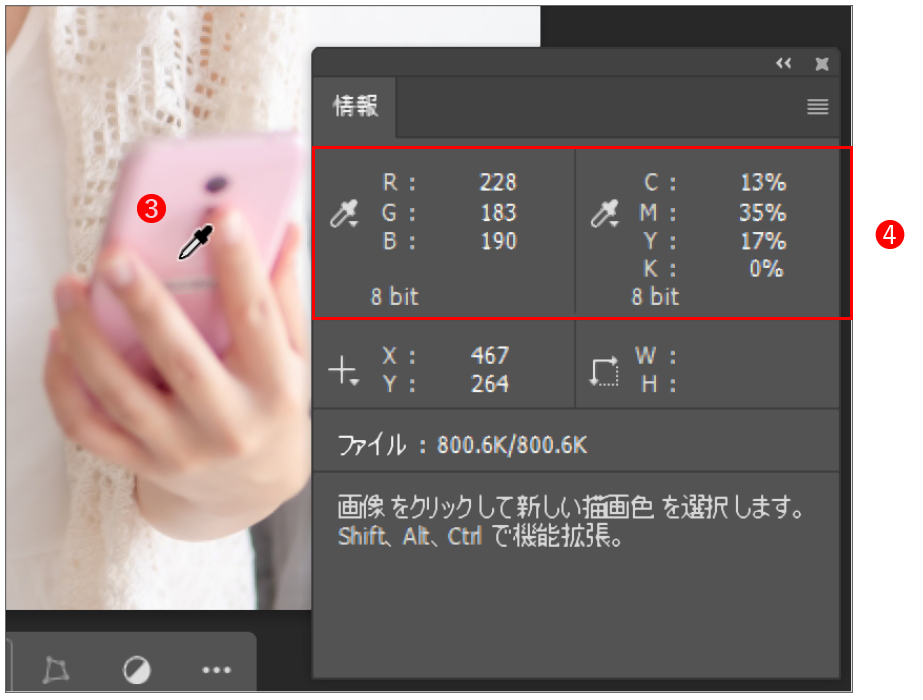Screen dimensions: 923x700
Task: Click the K value 0% readout
Action: tap(765, 269)
